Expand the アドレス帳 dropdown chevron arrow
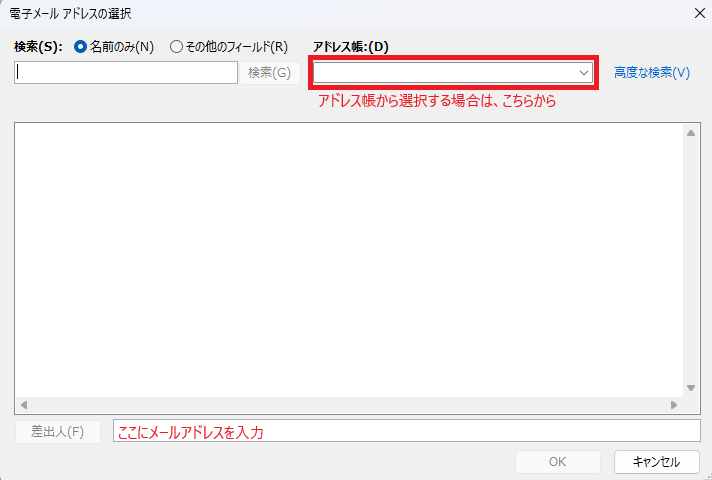Image resolution: width=712 pixels, height=480 pixels. coord(584,72)
